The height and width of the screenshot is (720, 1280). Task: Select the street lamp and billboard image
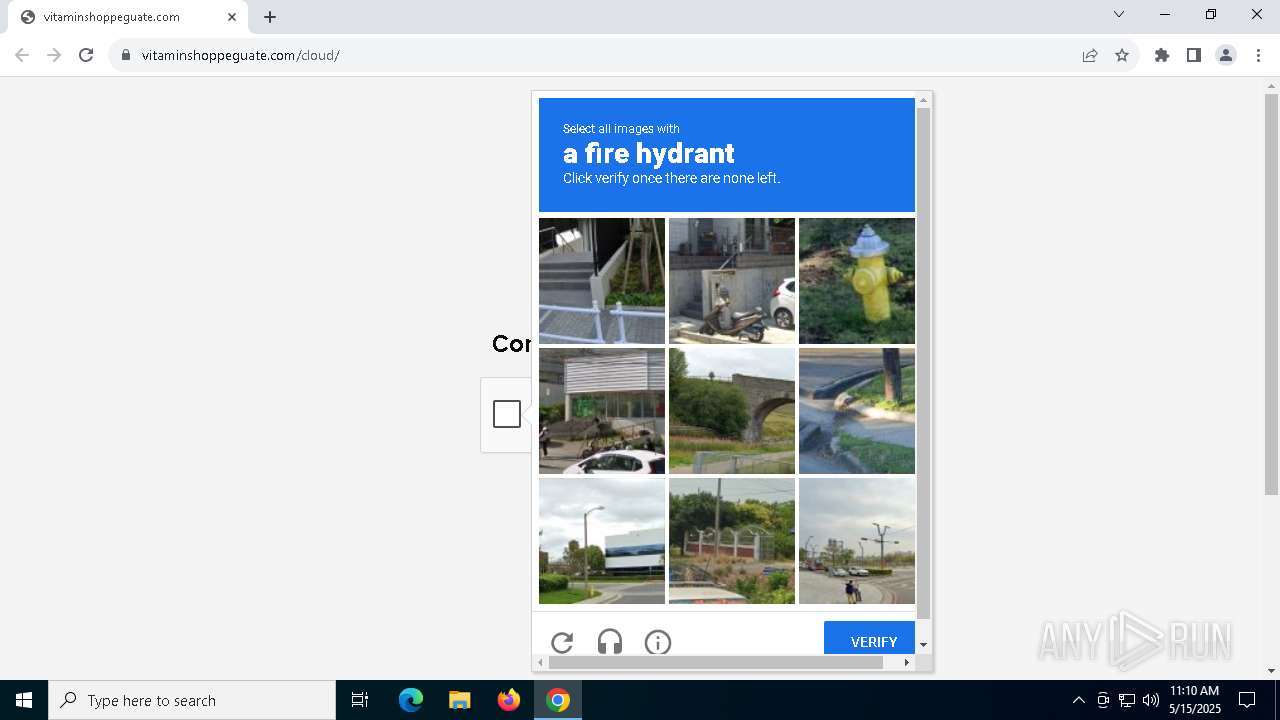coord(602,541)
